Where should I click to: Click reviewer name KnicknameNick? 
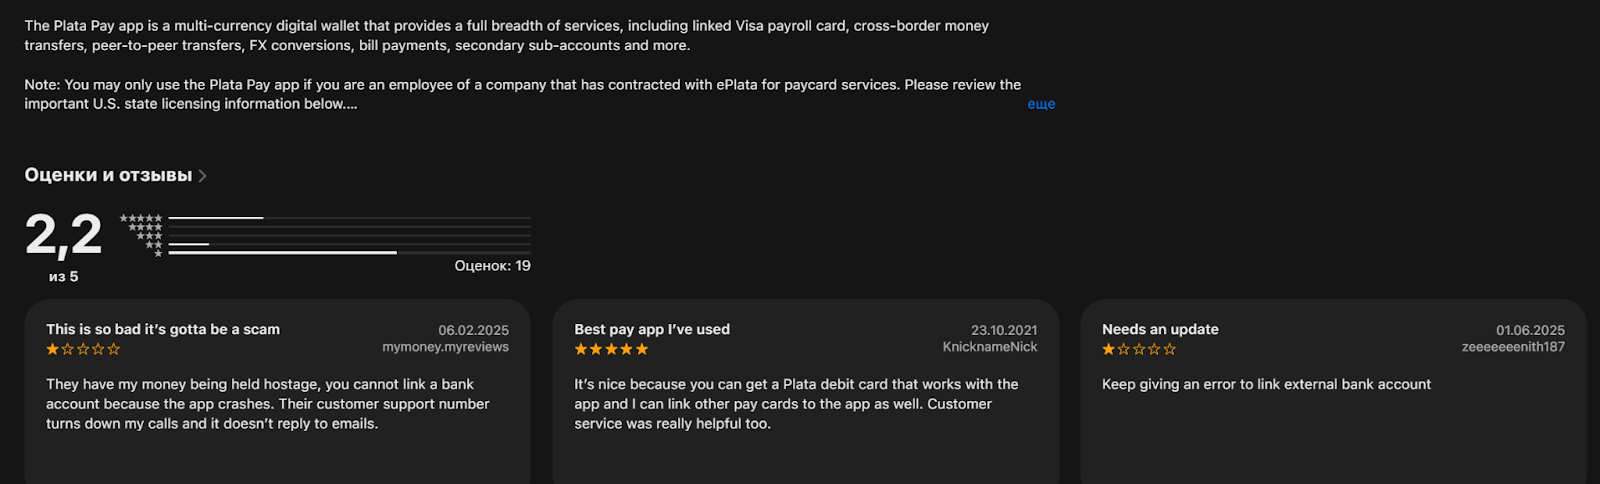[x=990, y=347]
